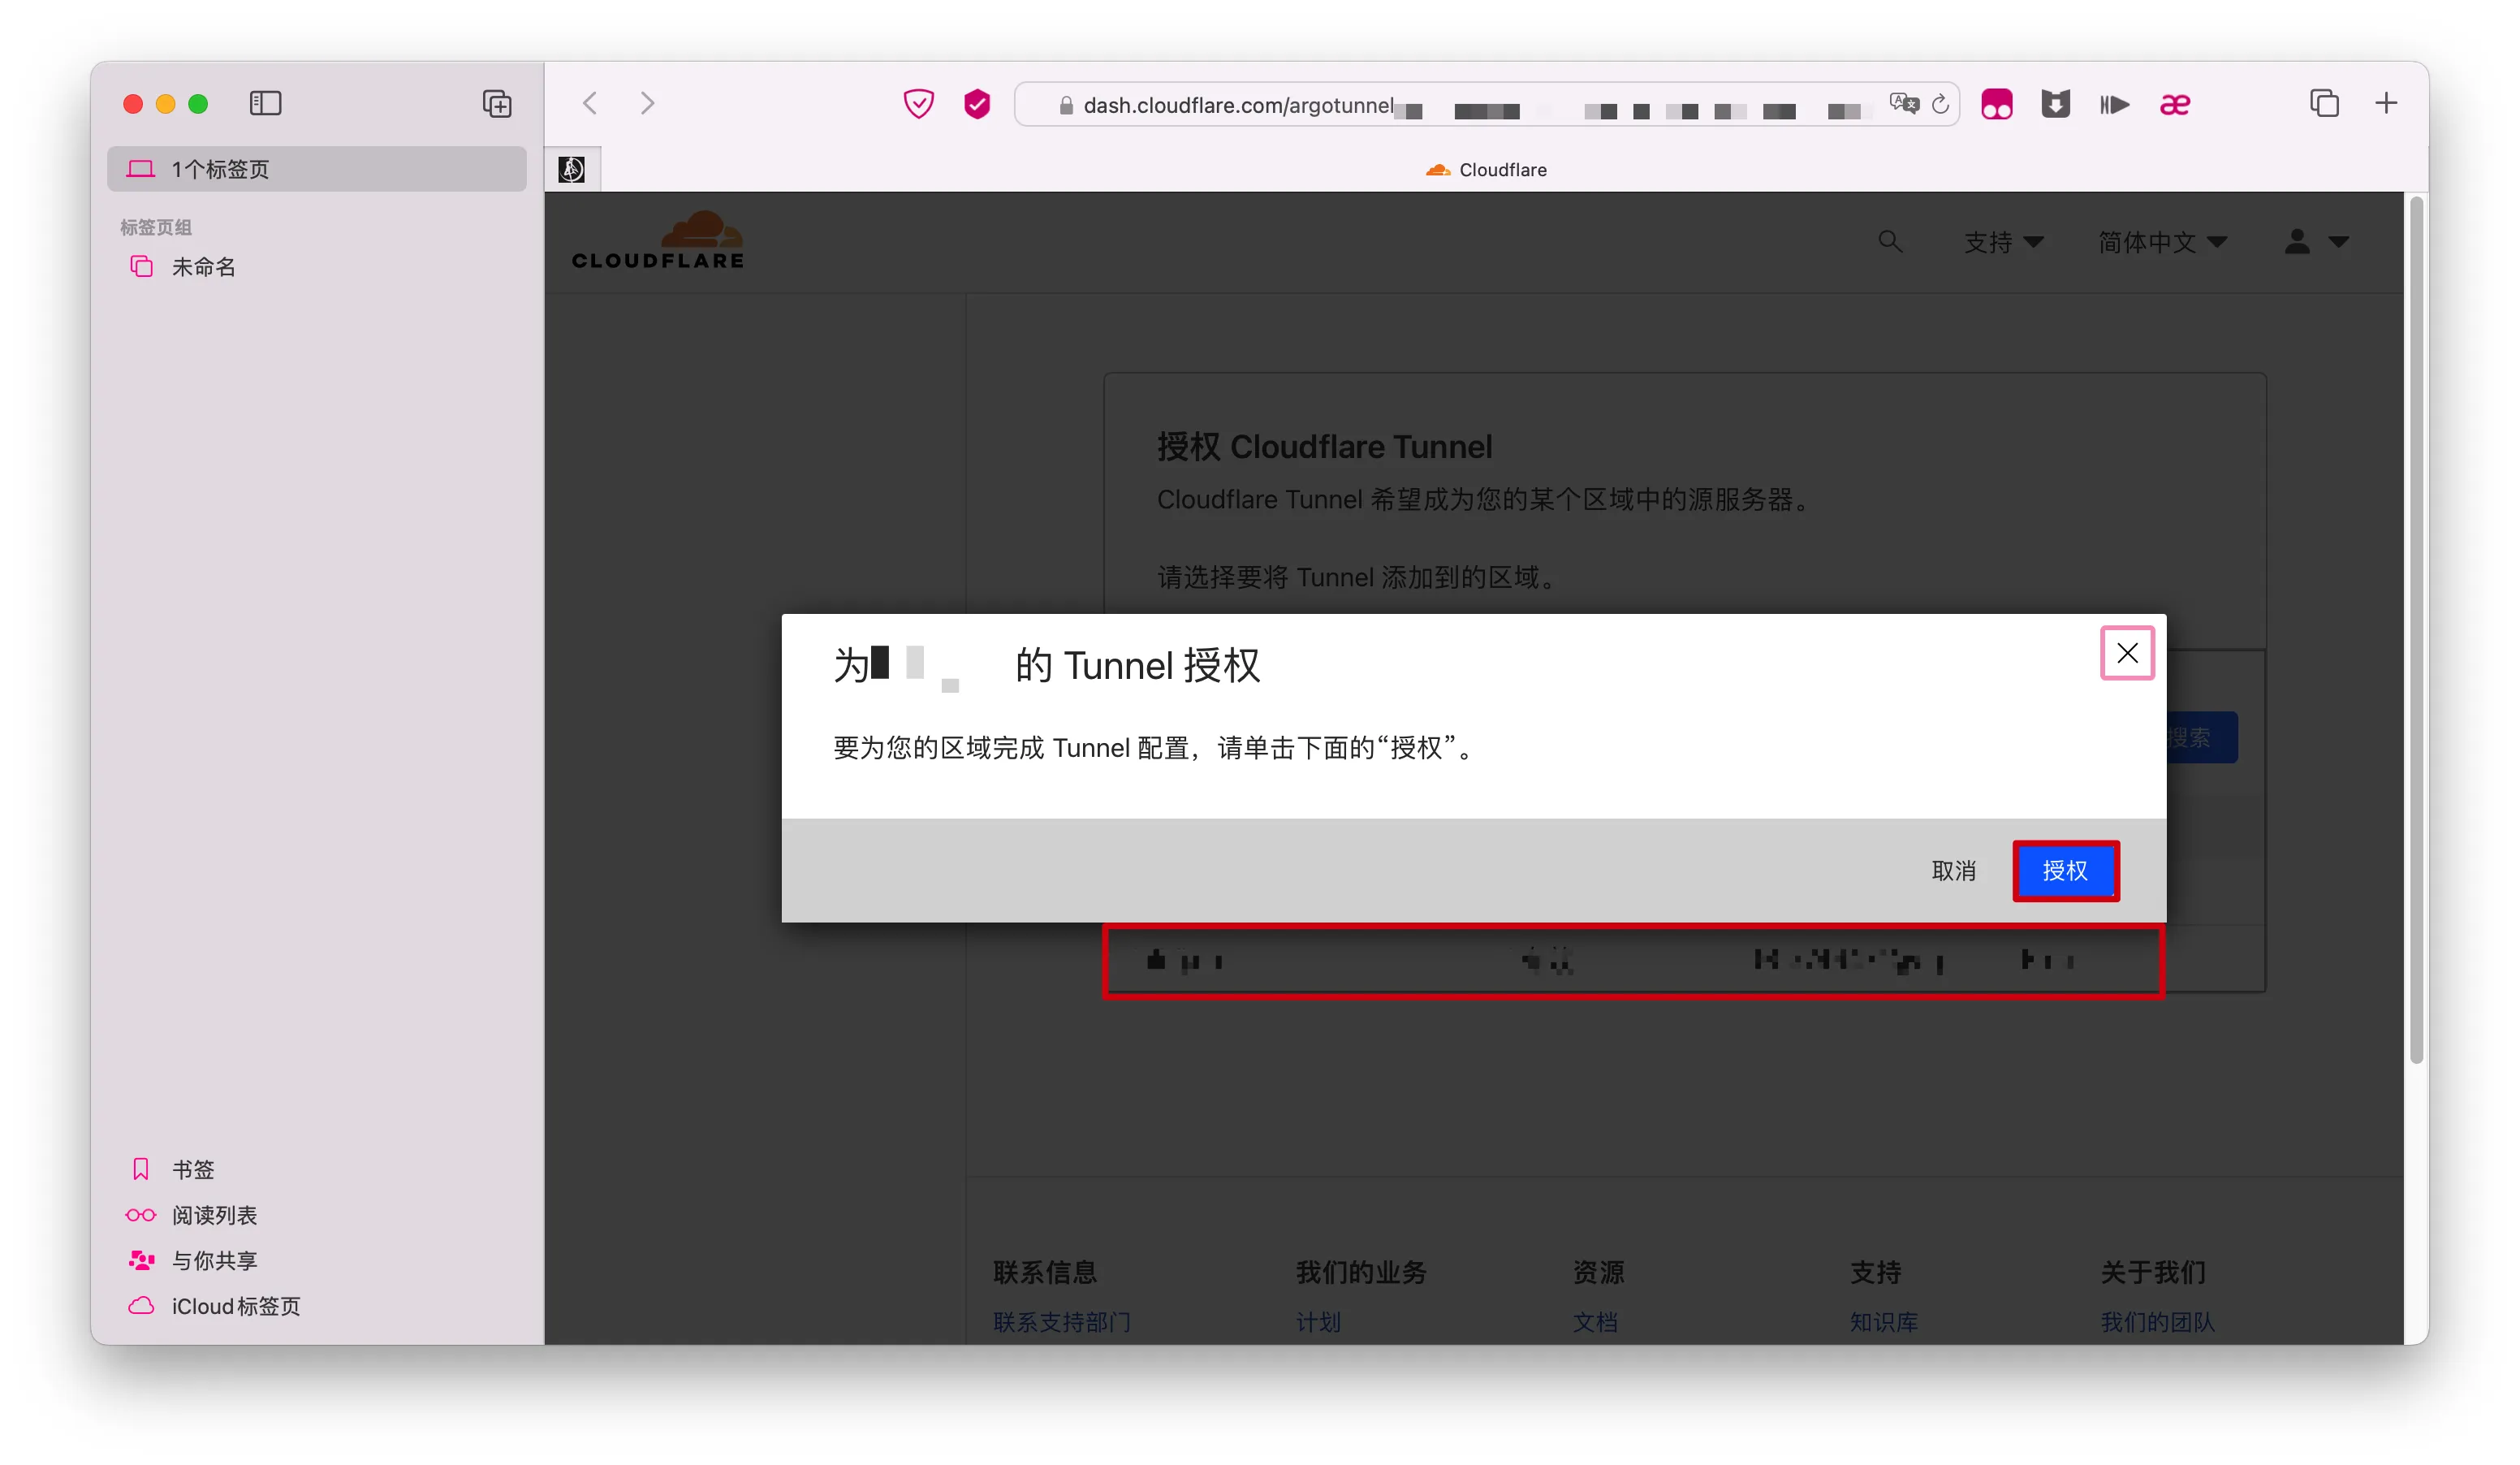Click the 资源 footer heading
The image size is (2520, 1465).
(x=1598, y=1272)
